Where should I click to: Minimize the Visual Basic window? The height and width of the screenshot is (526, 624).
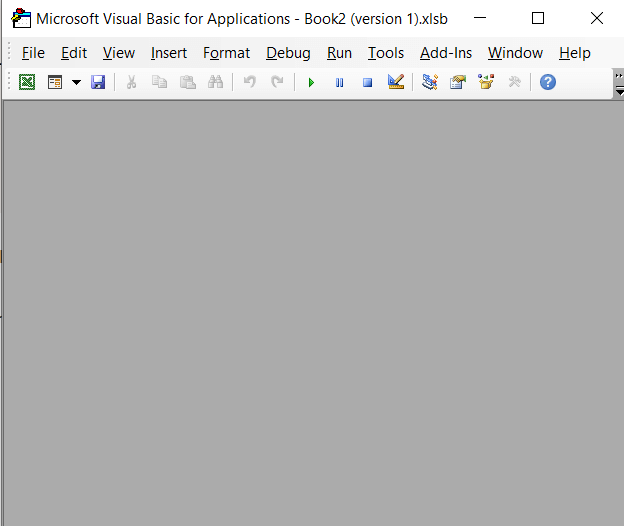[x=480, y=18]
